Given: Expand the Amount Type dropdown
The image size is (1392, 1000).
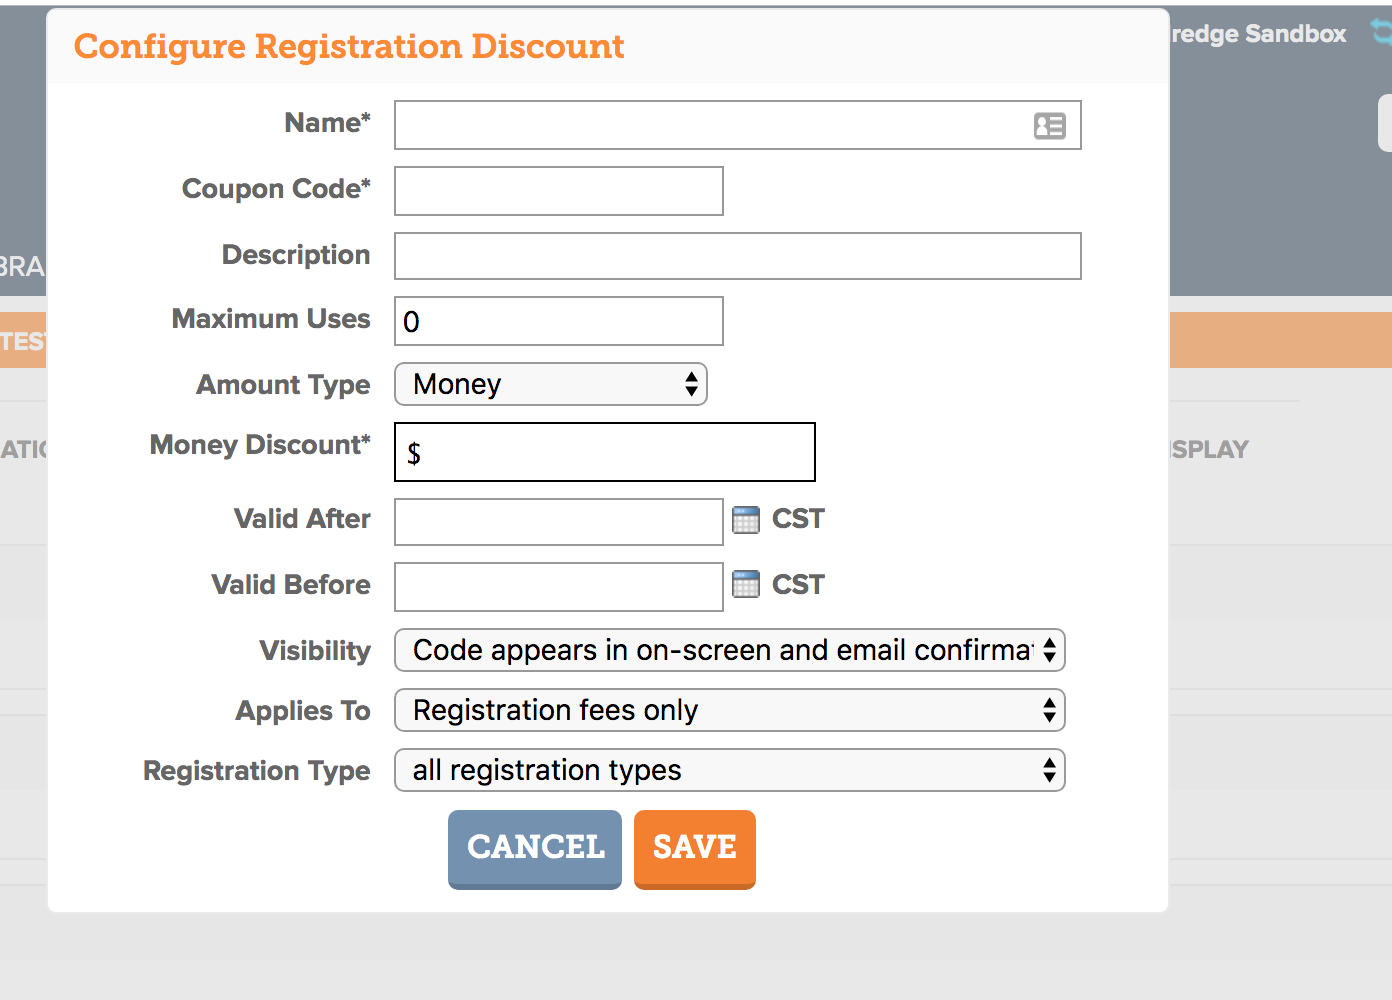Looking at the screenshot, I should click(x=551, y=384).
